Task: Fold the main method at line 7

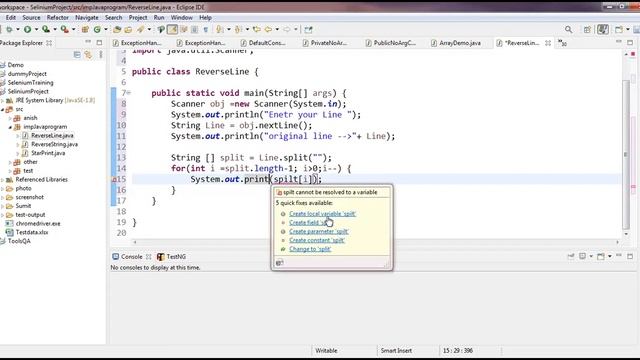Action: 129,93
